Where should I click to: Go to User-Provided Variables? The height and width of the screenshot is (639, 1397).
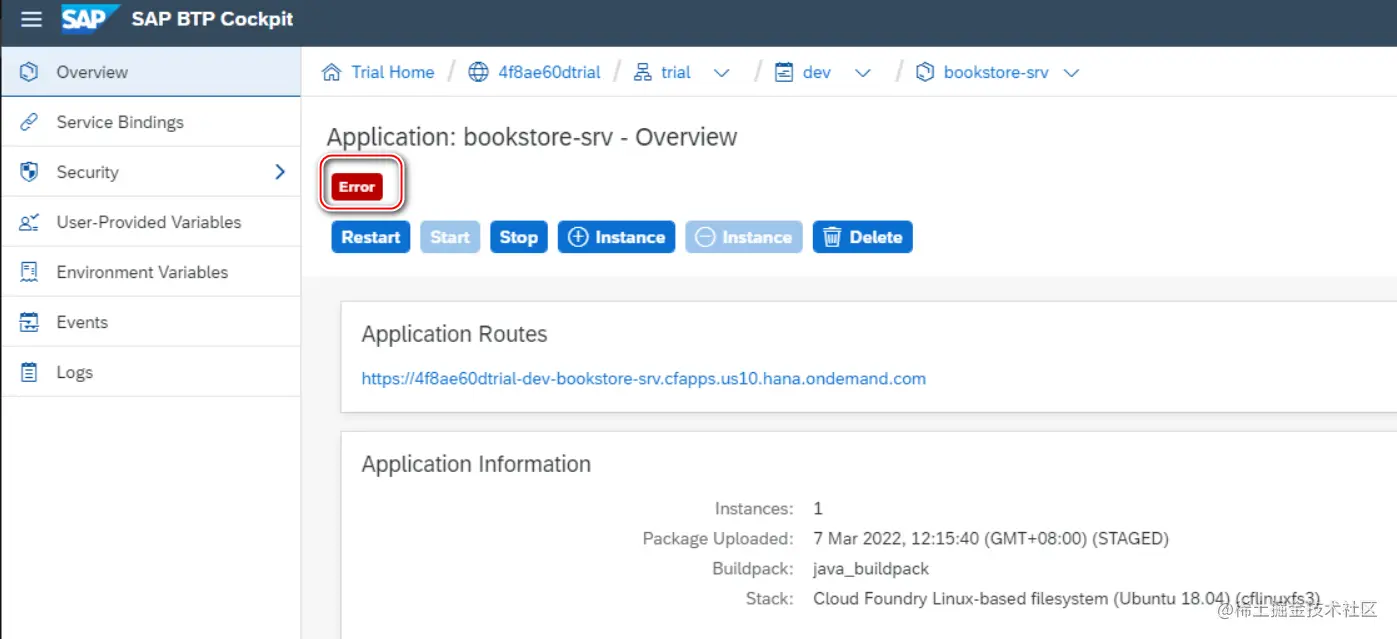click(x=150, y=222)
